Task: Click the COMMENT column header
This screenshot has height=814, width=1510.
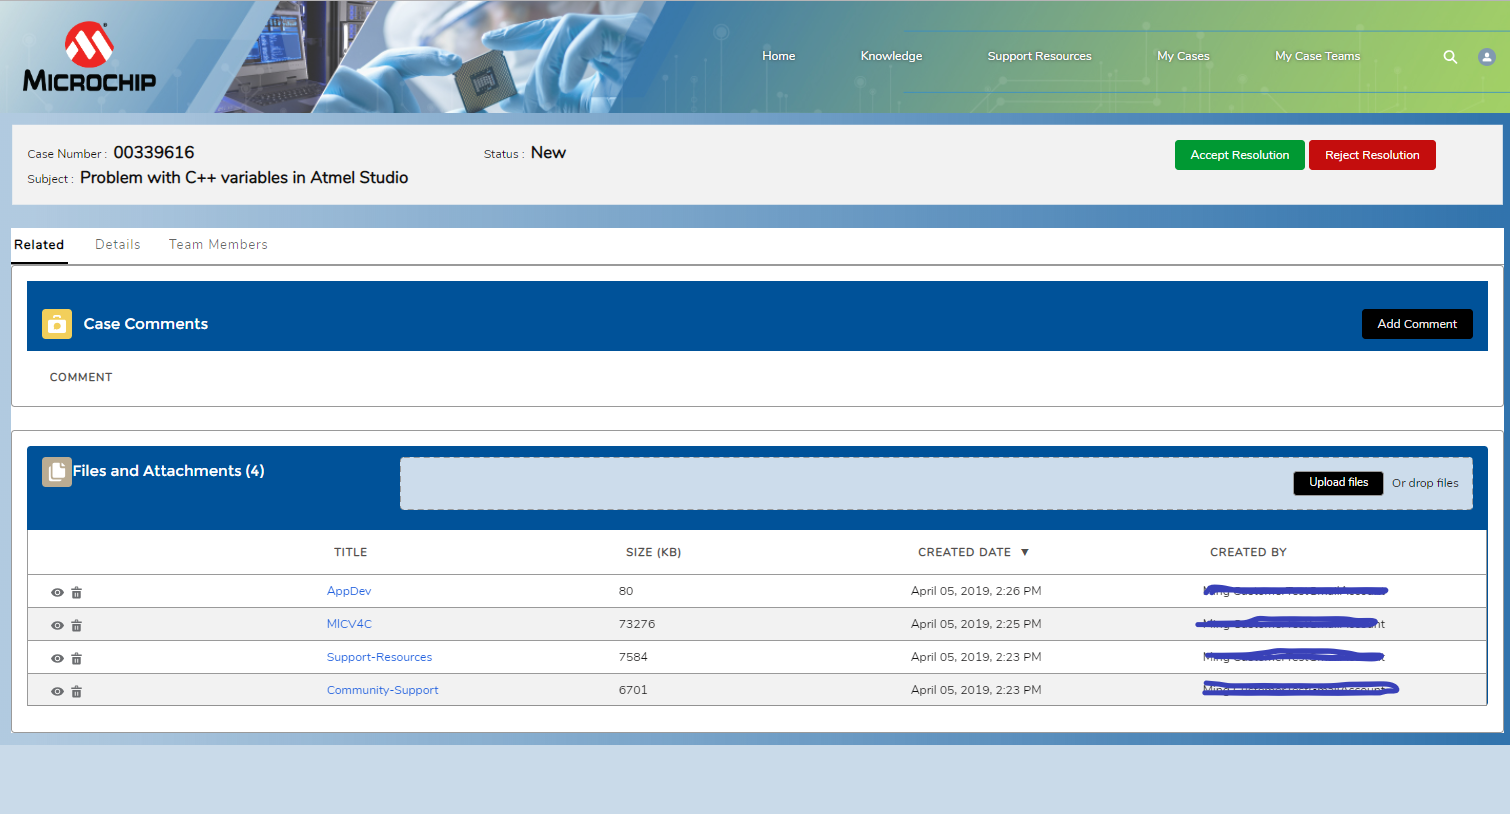Action: coord(81,377)
